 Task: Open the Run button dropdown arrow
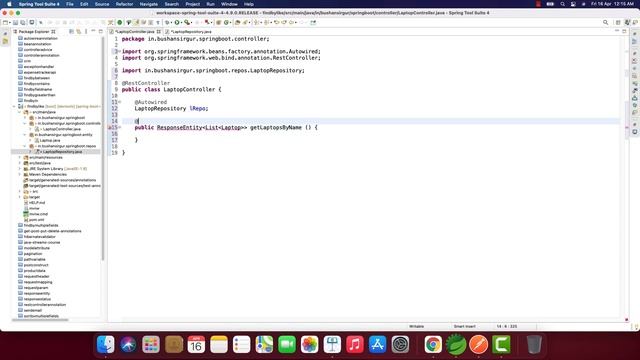tap(182, 22)
